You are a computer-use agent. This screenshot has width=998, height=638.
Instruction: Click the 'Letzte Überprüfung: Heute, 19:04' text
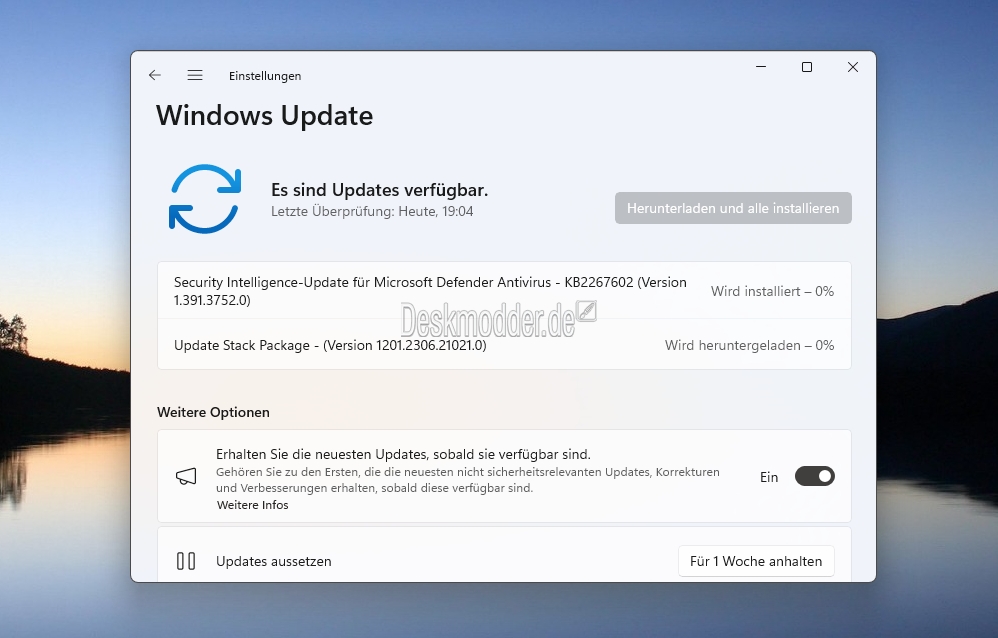[x=372, y=211]
